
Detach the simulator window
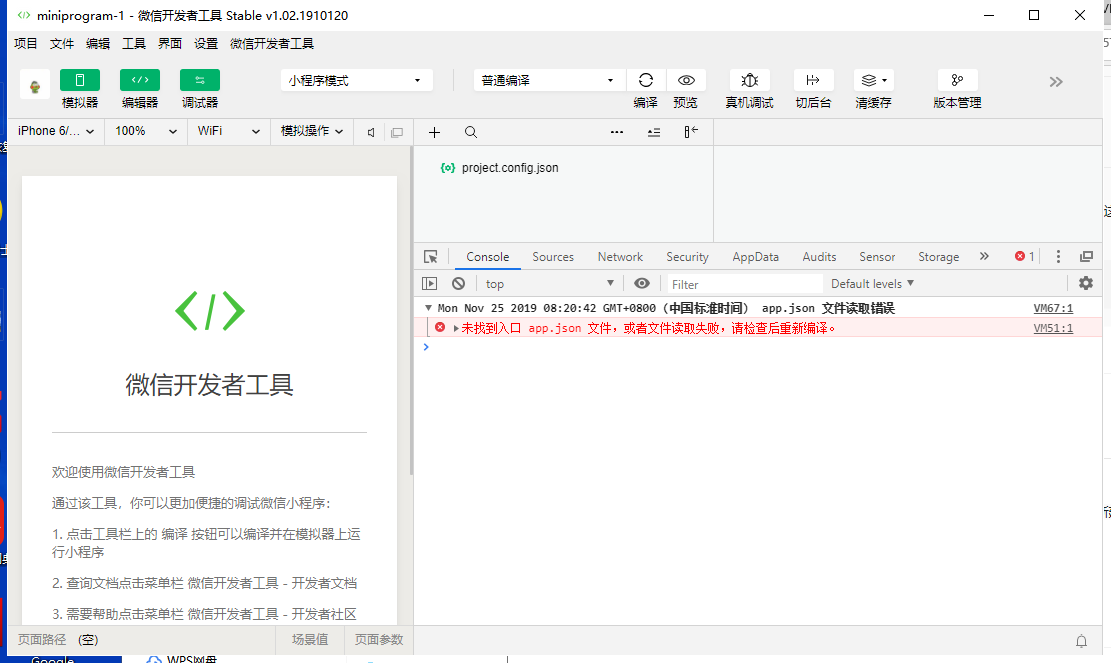(x=397, y=132)
